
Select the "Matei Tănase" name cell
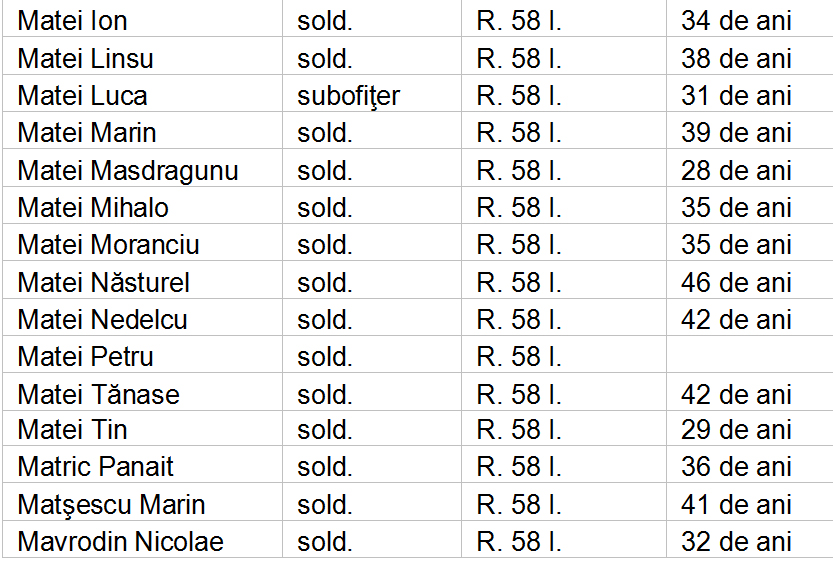(99, 394)
